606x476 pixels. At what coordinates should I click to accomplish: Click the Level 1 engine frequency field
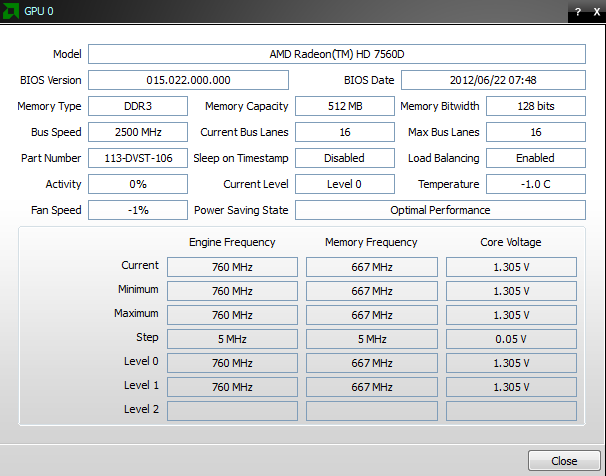pos(232,387)
